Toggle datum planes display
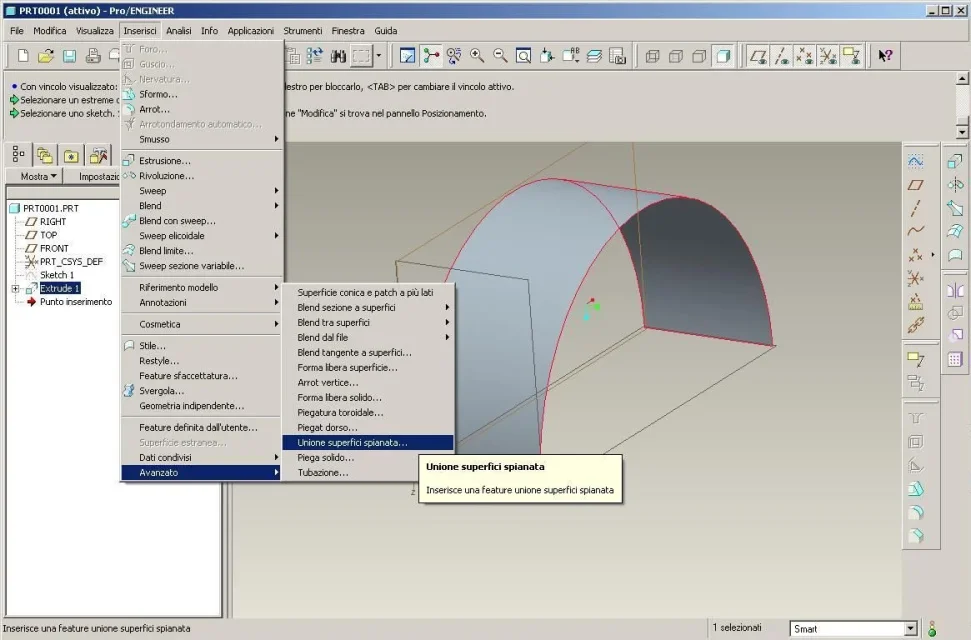The width and height of the screenshot is (971, 640). coord(757,56)
